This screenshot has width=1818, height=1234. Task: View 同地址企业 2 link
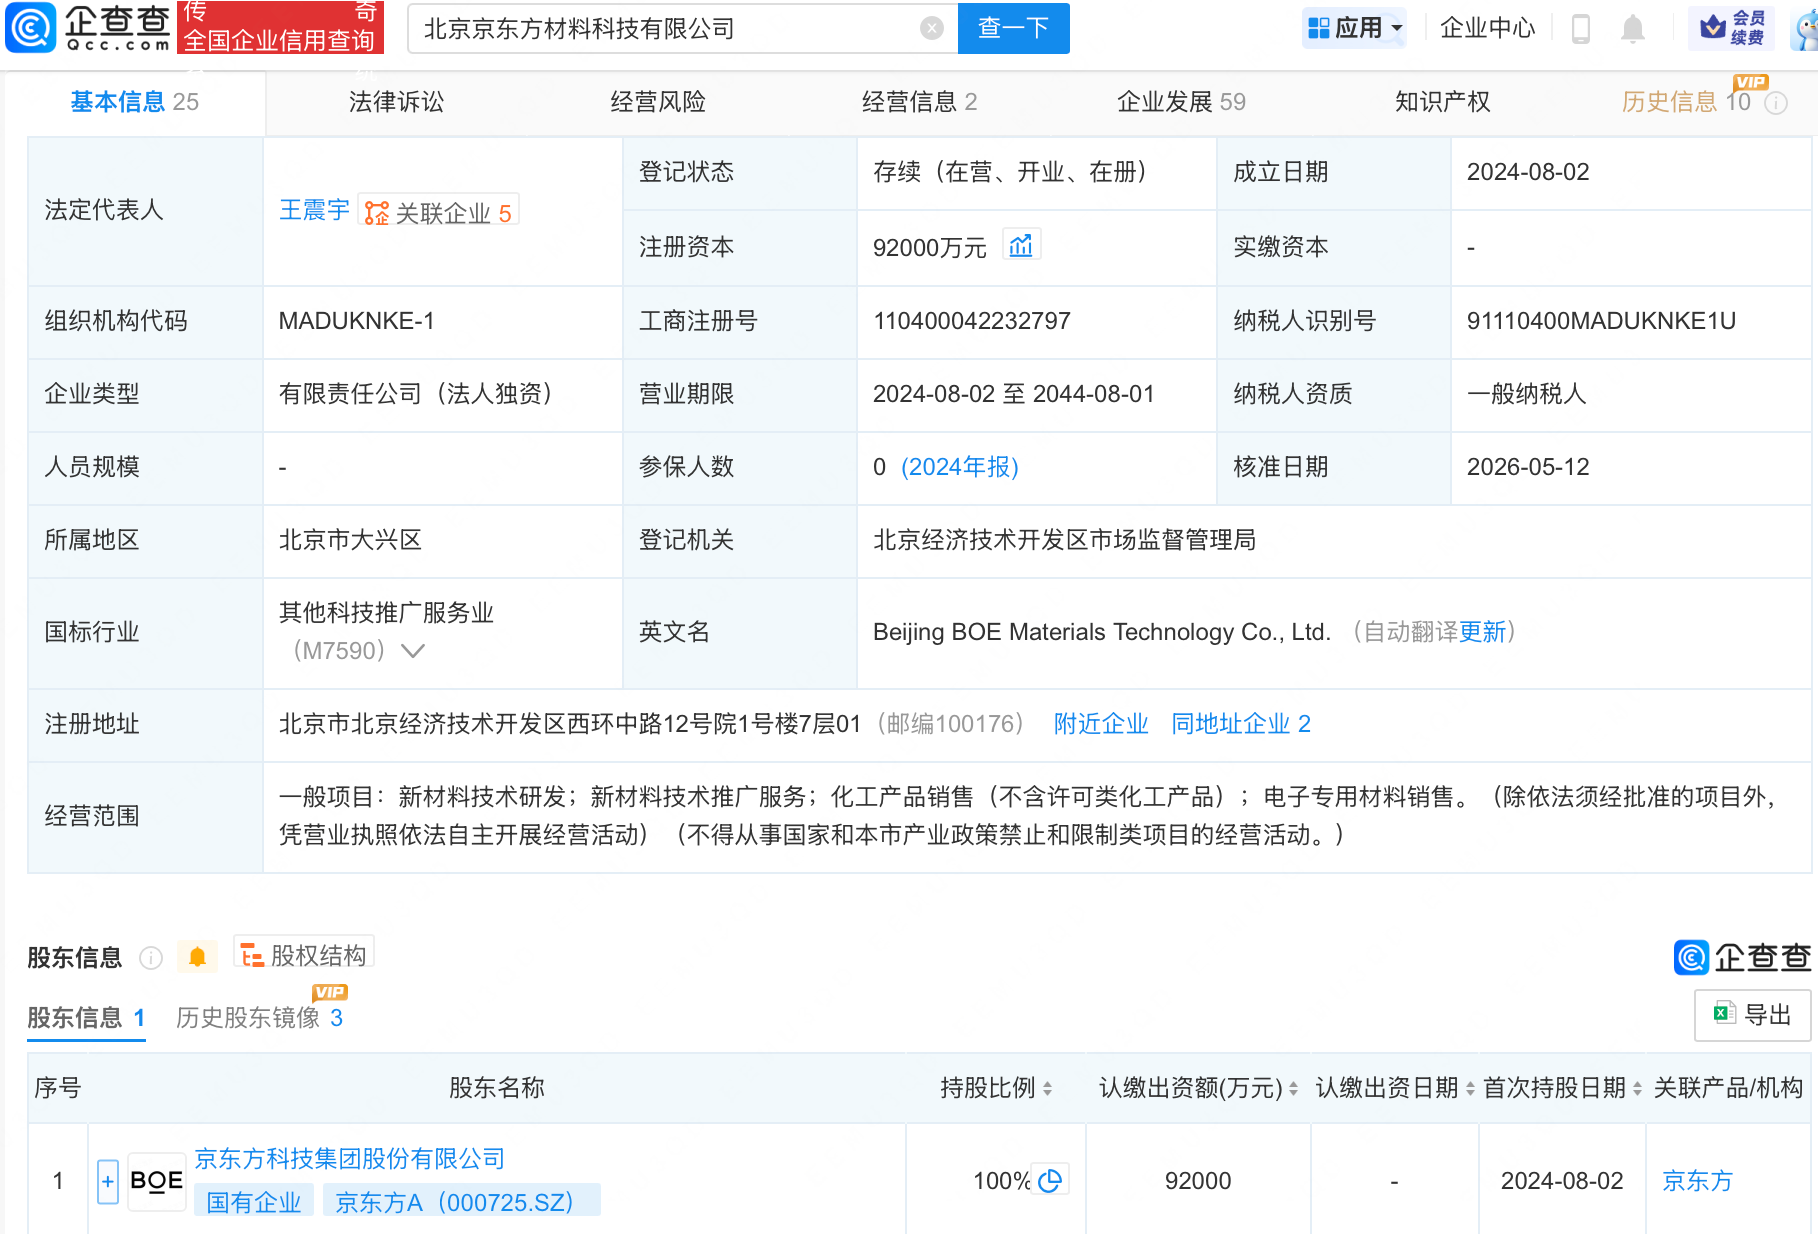tap(1241, 724)
